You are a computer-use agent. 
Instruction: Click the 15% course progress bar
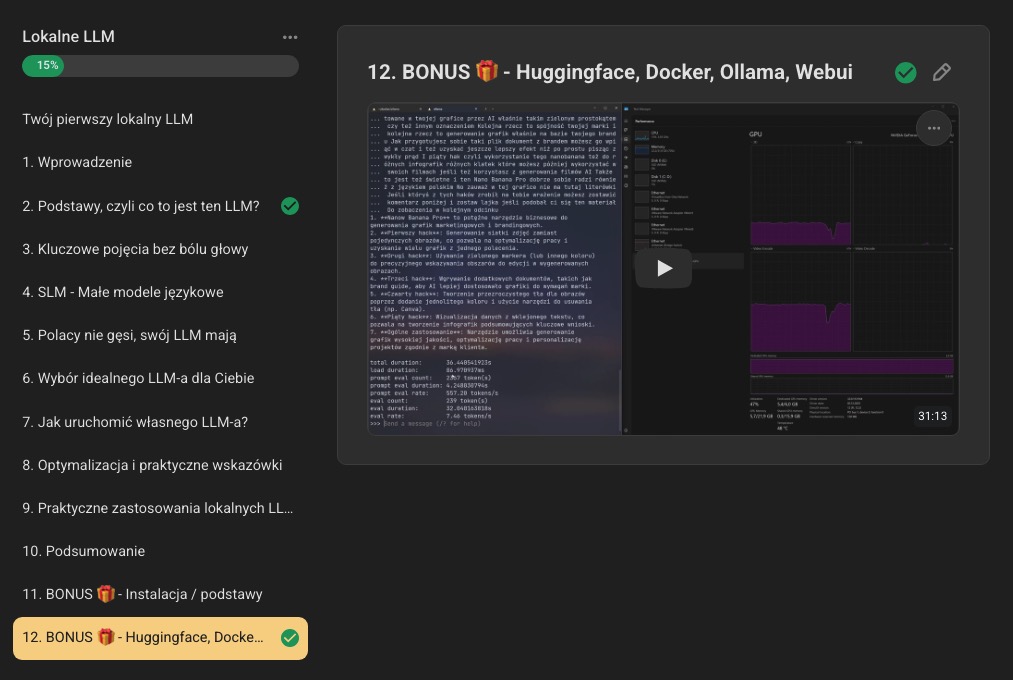click(160, 66)
